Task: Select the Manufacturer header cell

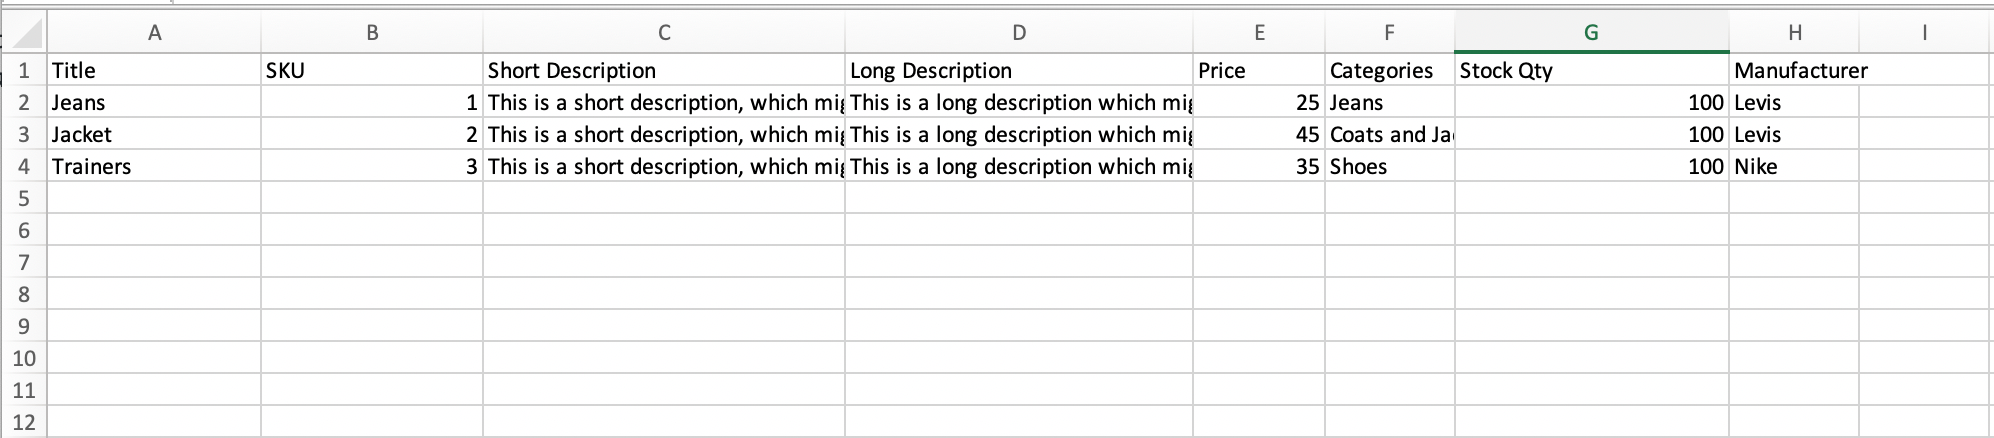Action: [1795, 70]
